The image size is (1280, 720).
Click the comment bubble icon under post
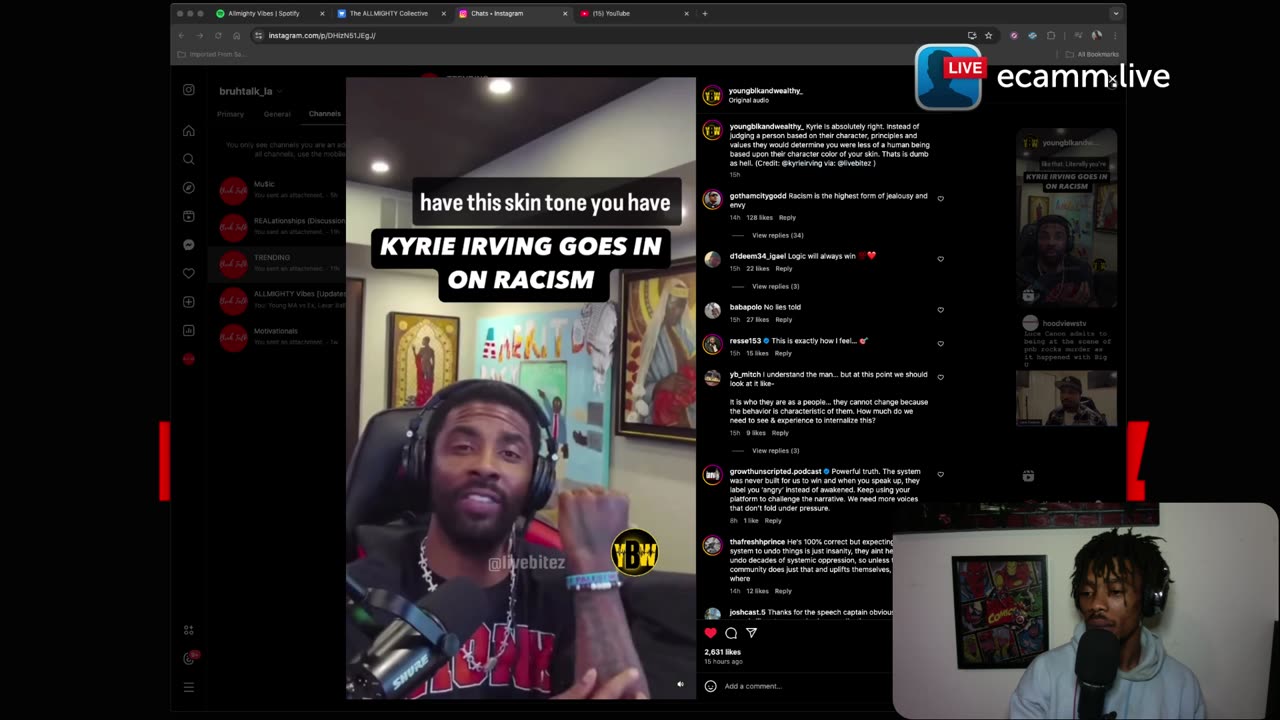click(731, 633)
